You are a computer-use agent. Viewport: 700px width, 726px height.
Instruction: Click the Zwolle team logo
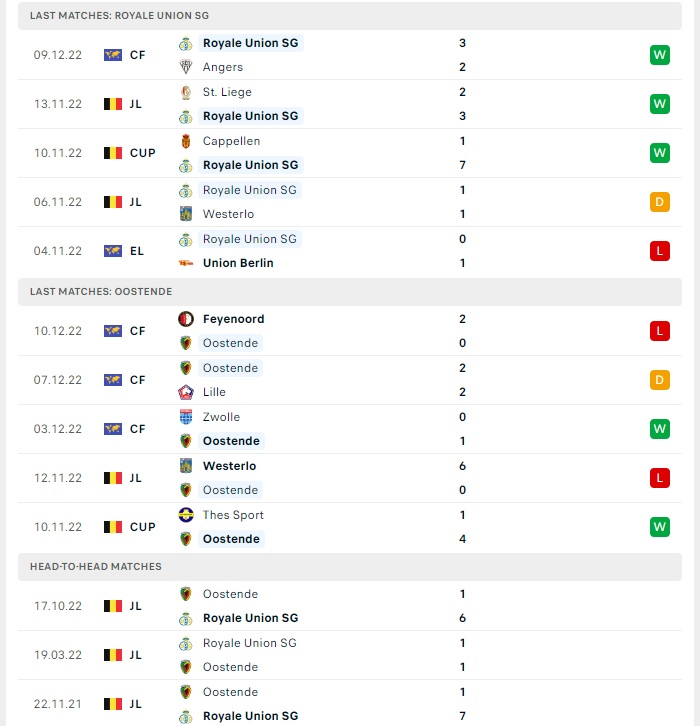pyautogui.click(x=186, y=417)
